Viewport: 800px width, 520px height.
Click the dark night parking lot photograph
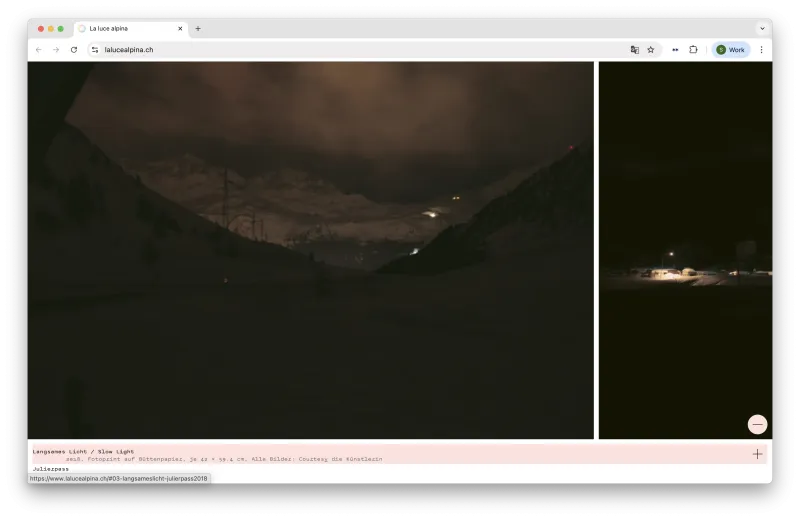[x=685, y=250]
